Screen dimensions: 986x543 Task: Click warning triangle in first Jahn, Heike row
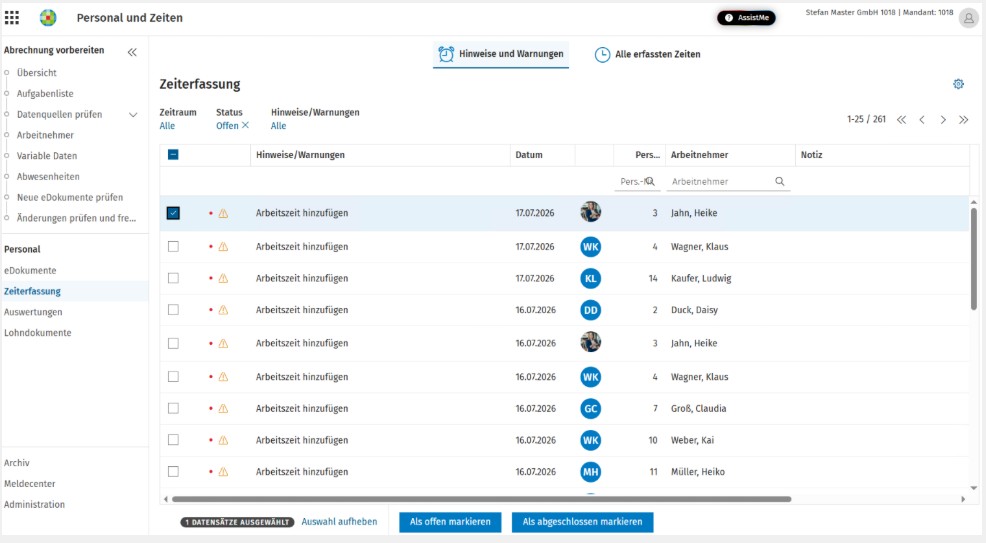(x=223, y=214)
